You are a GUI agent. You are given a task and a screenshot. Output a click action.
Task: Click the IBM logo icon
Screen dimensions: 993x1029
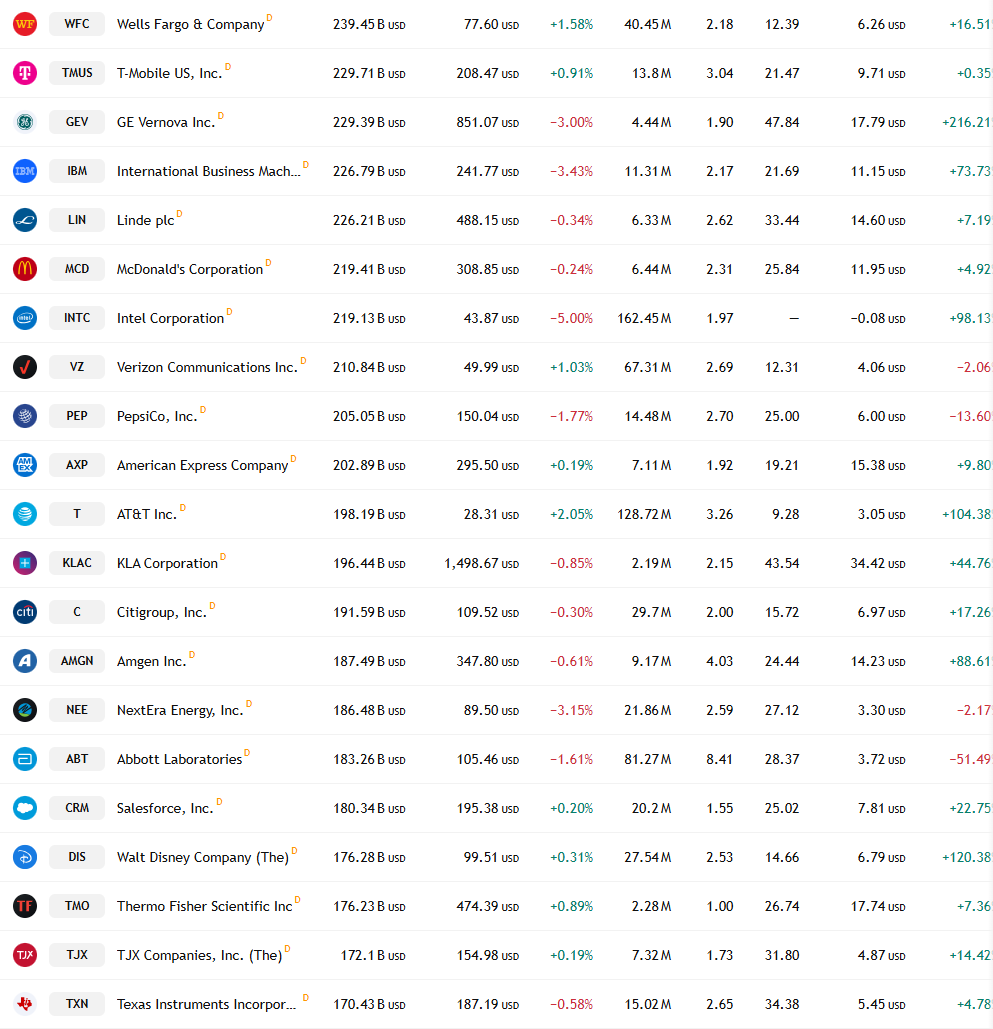(25, 171)
